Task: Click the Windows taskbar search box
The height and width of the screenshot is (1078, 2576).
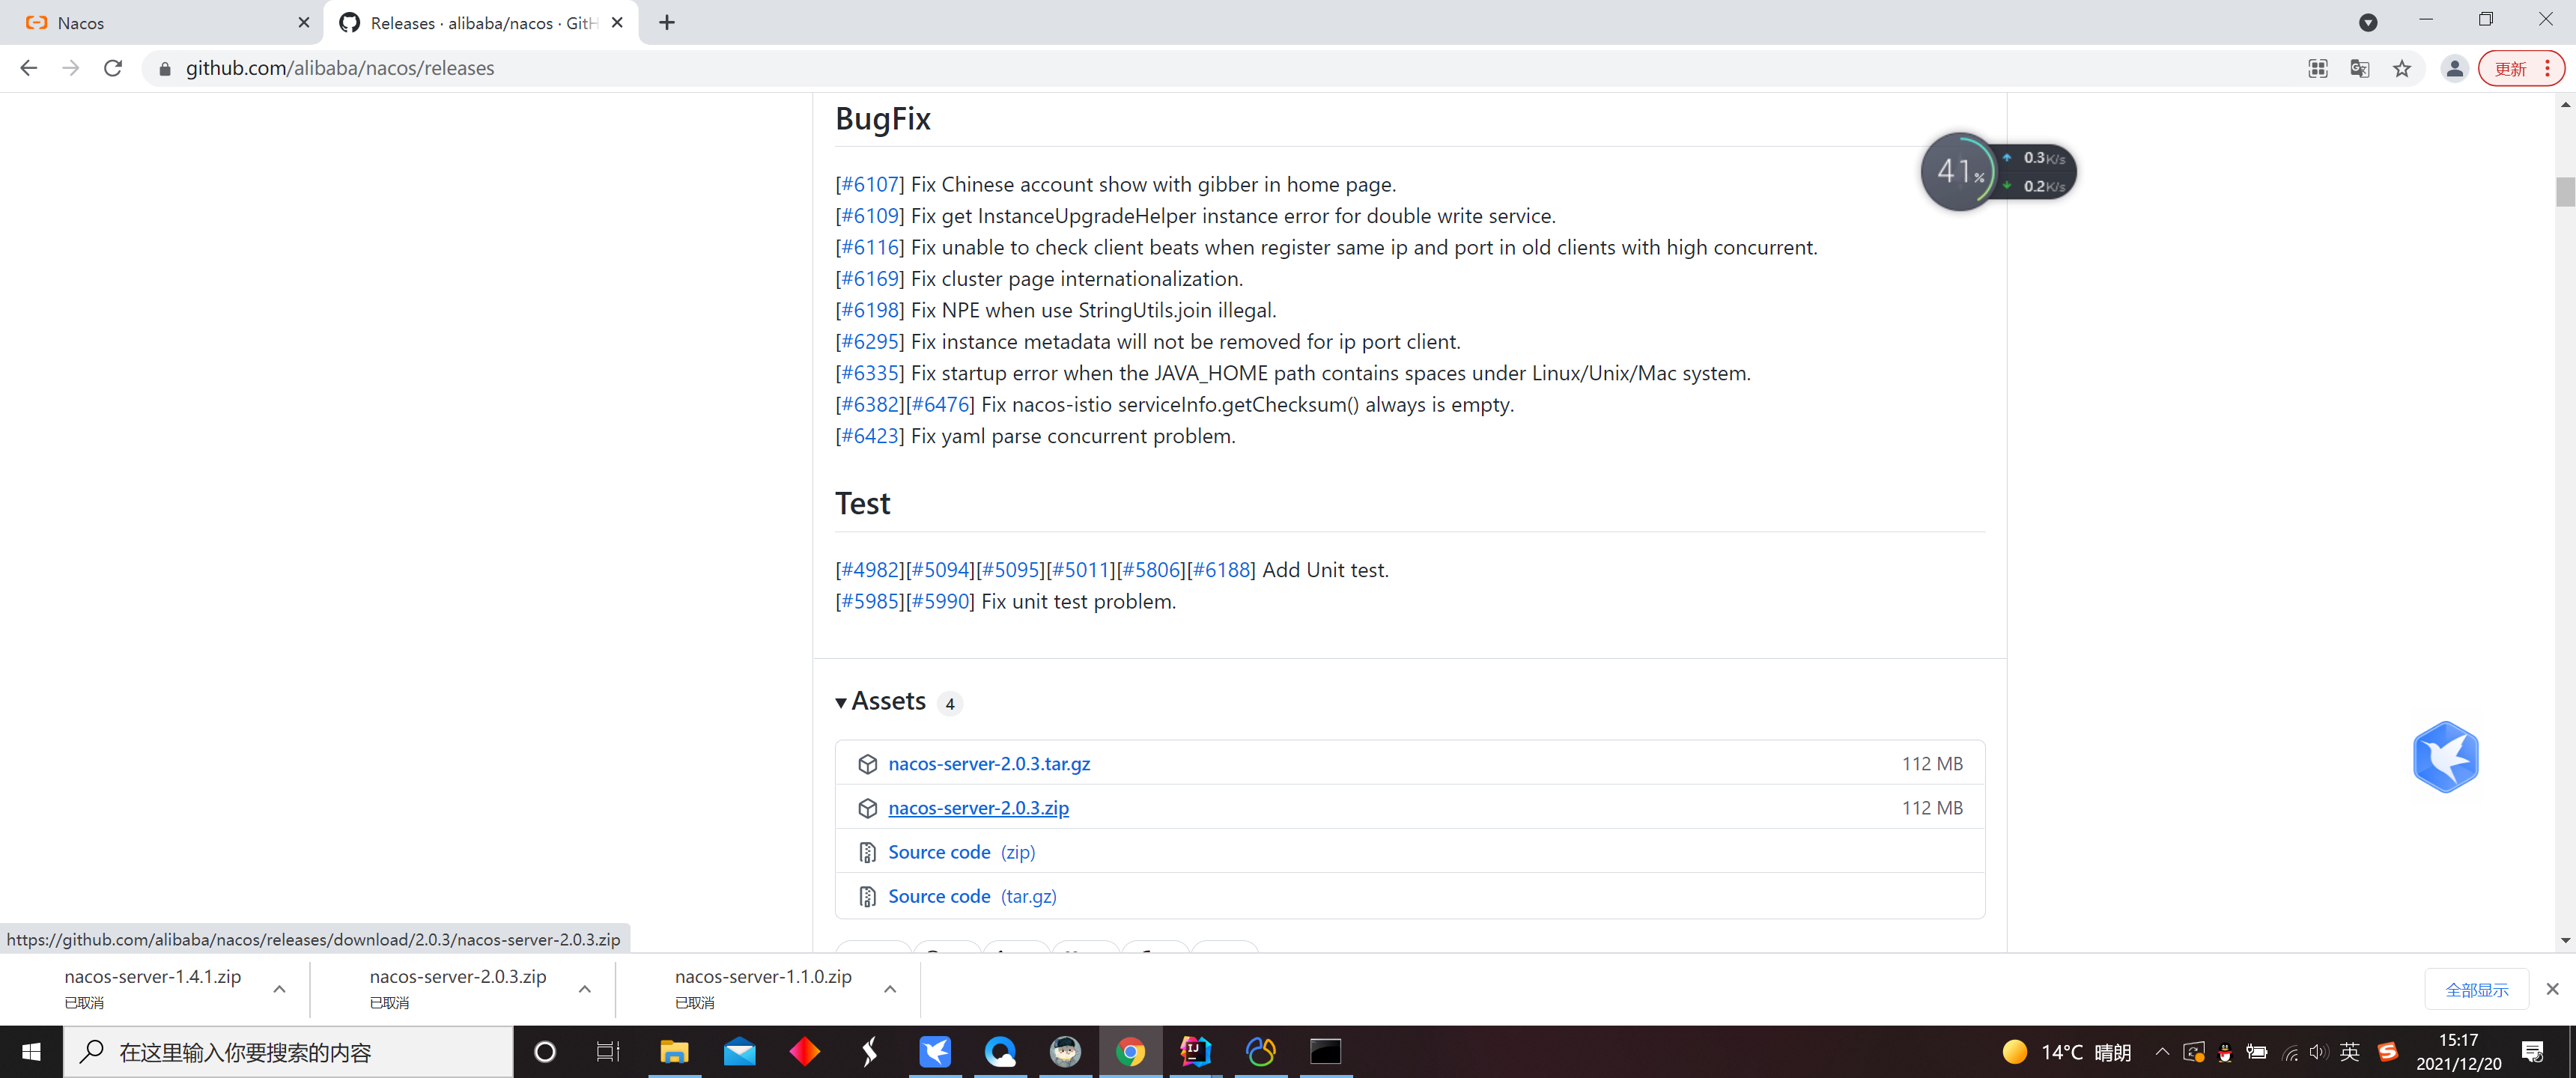Action: (x=290, y=1051)
